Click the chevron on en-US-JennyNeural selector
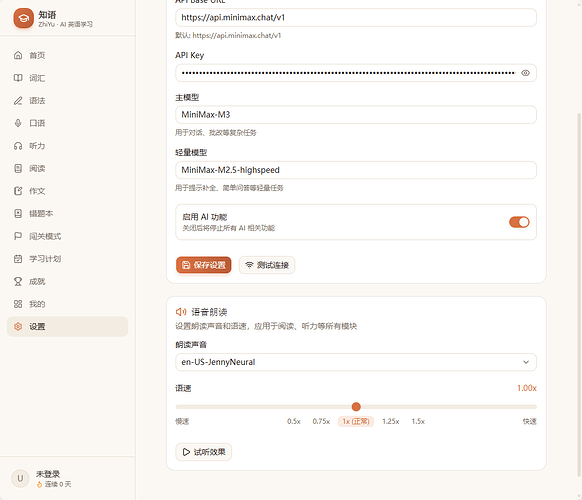 coord(526,362)
